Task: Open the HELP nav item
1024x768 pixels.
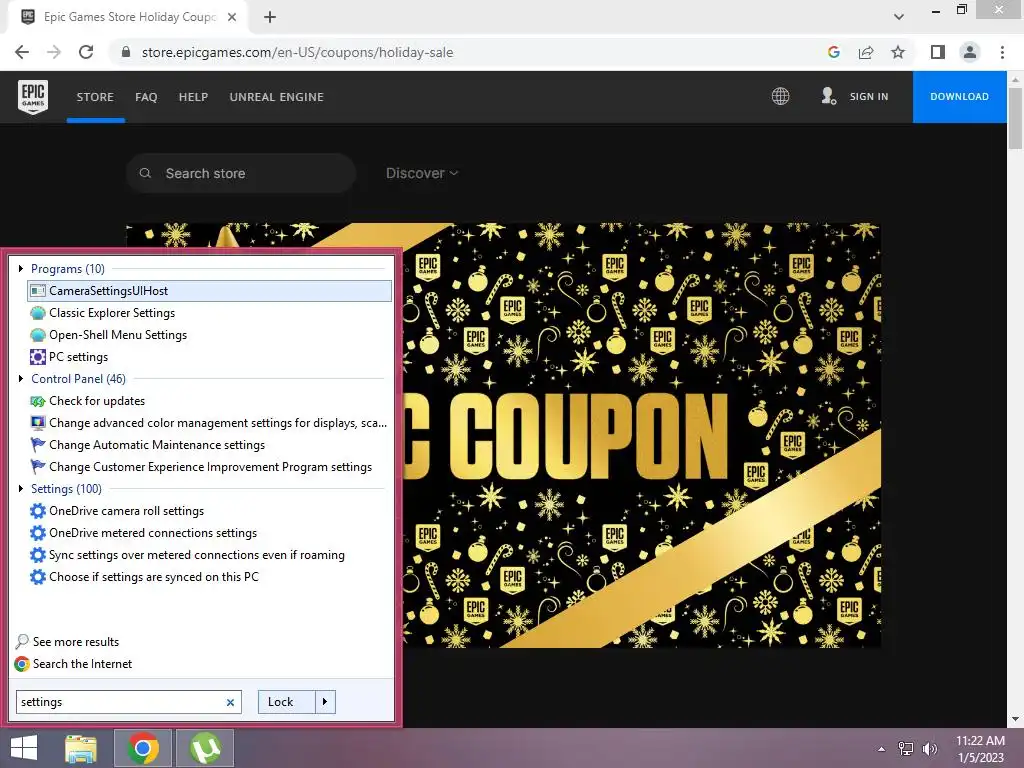Action: coord(193,97)
